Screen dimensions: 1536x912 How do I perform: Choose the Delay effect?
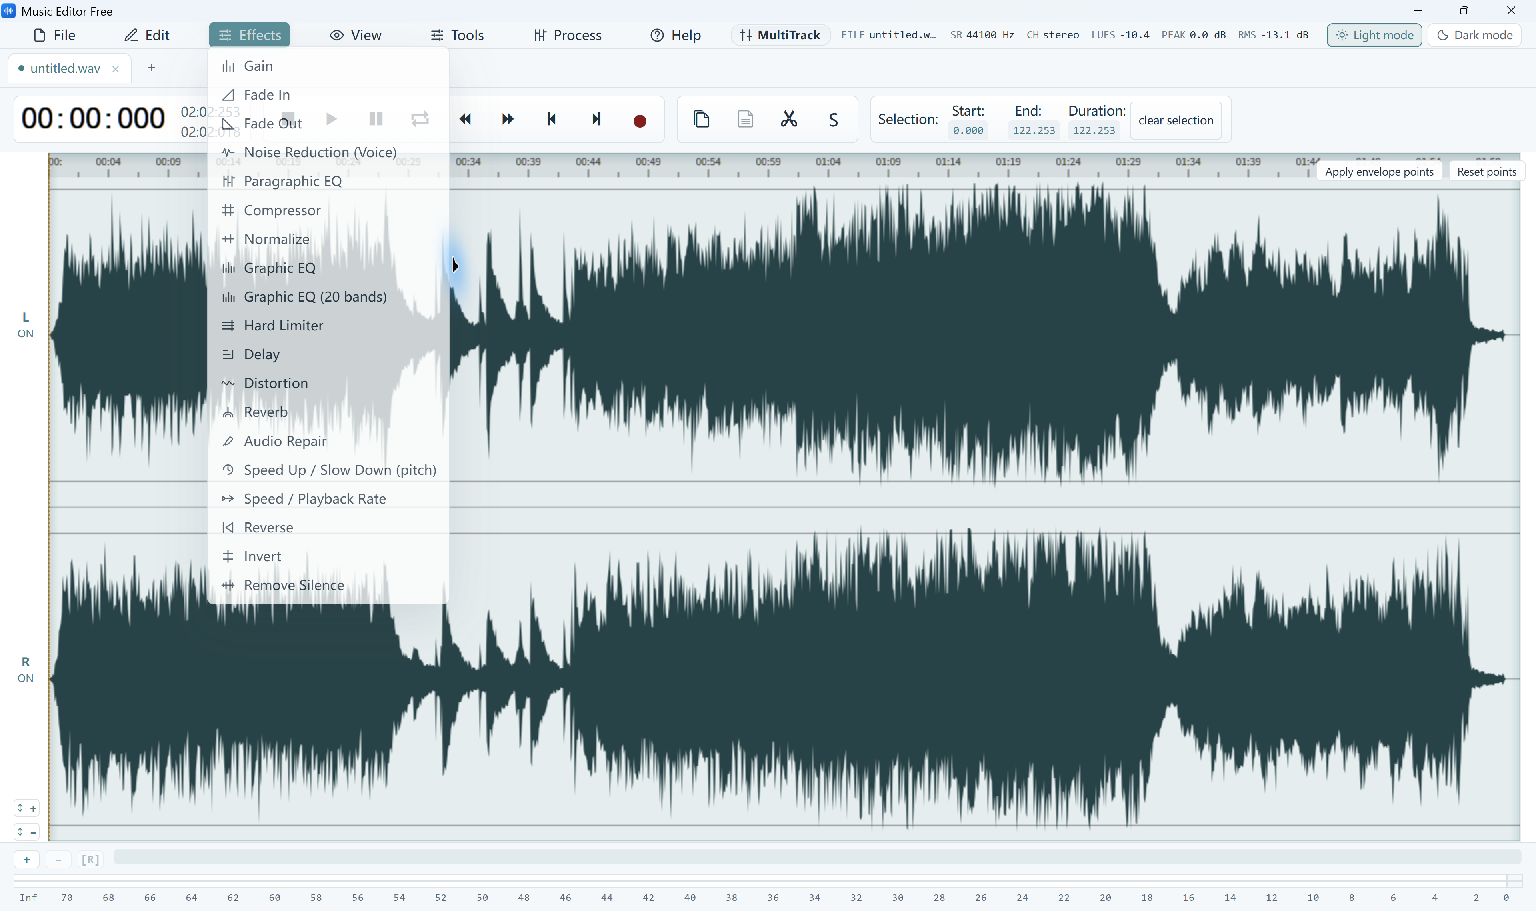pyautogui.click(x=328, y=354)
